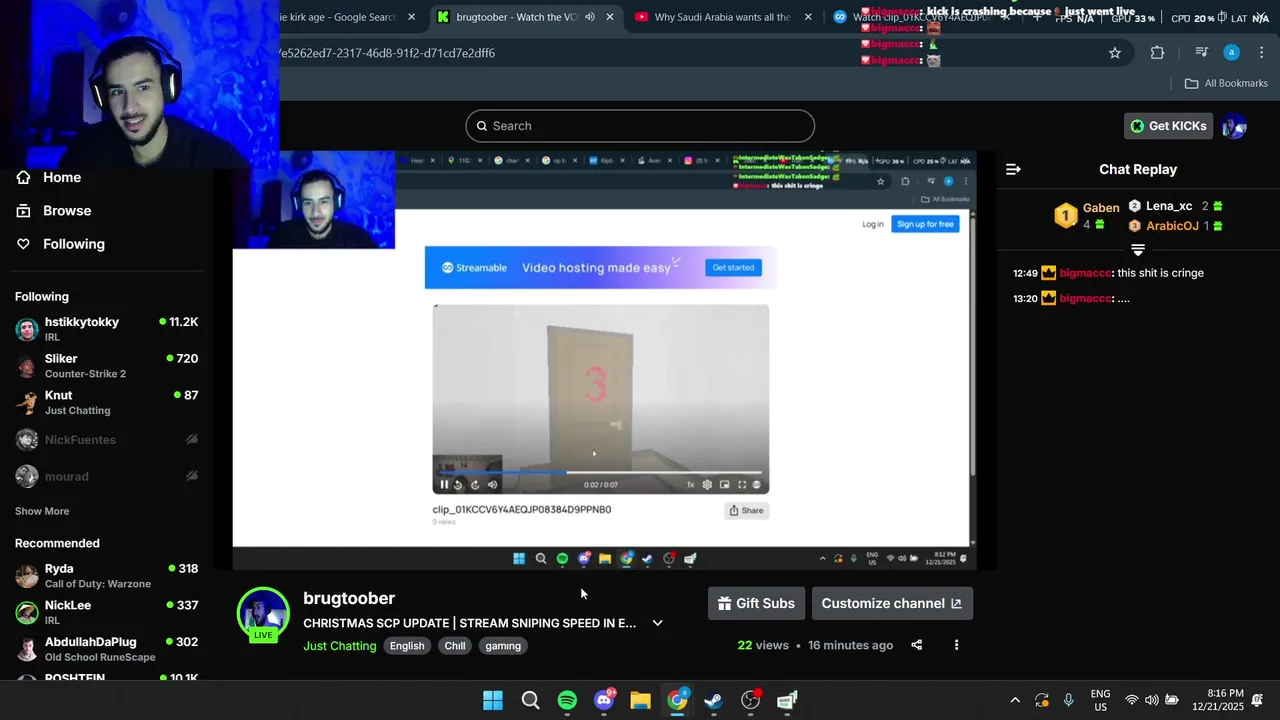Viewport: 1280px width, 720px height.
Task: Close the Why Saudi Arabia tab
Action: point(808,17)
